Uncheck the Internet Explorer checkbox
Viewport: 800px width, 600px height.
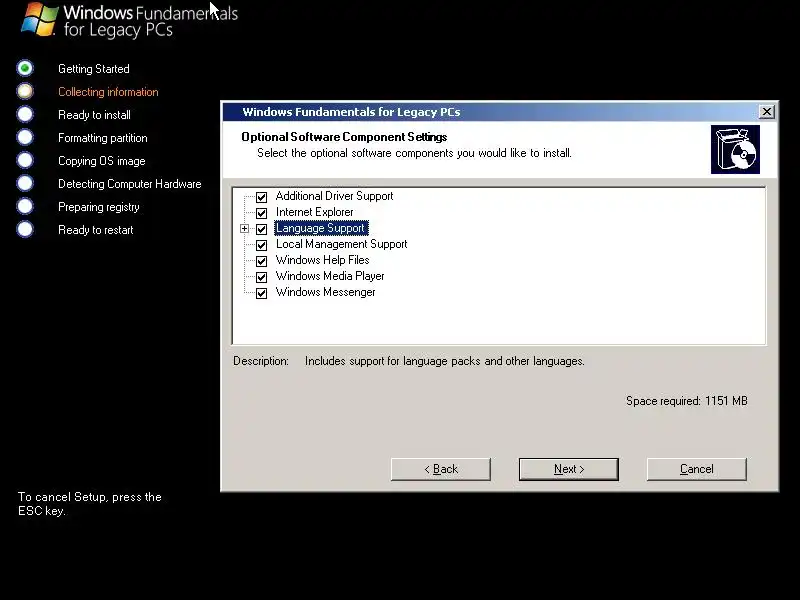pos(261,213)
